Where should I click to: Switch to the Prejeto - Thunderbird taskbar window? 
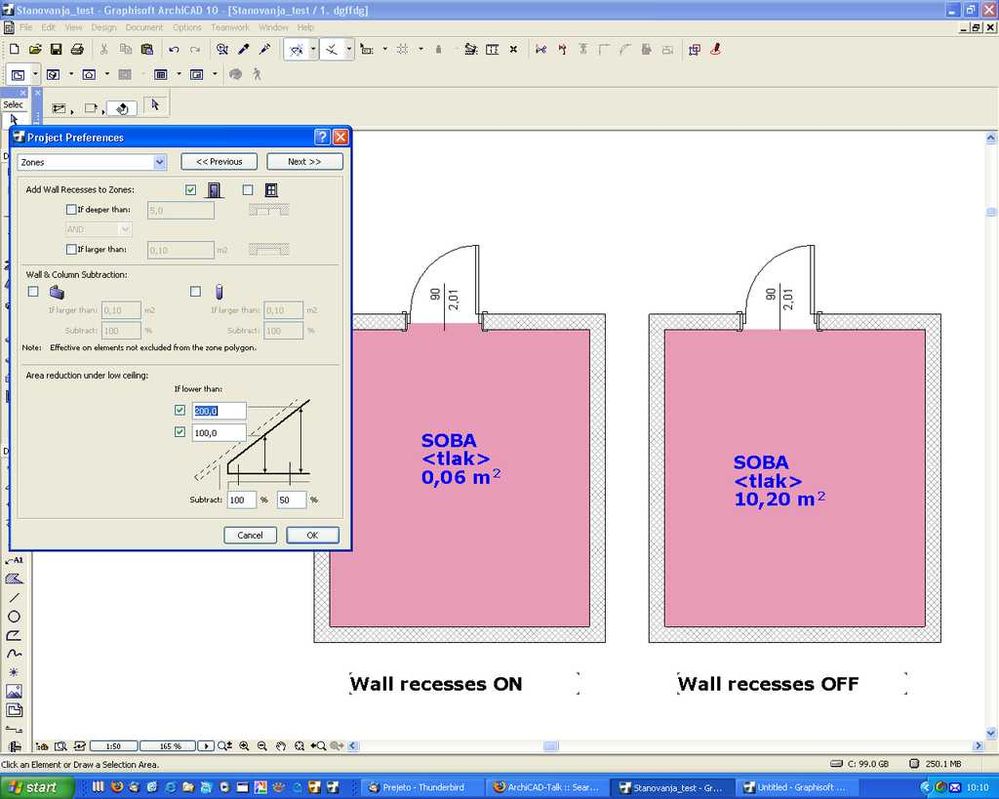[x=420, y=788]
